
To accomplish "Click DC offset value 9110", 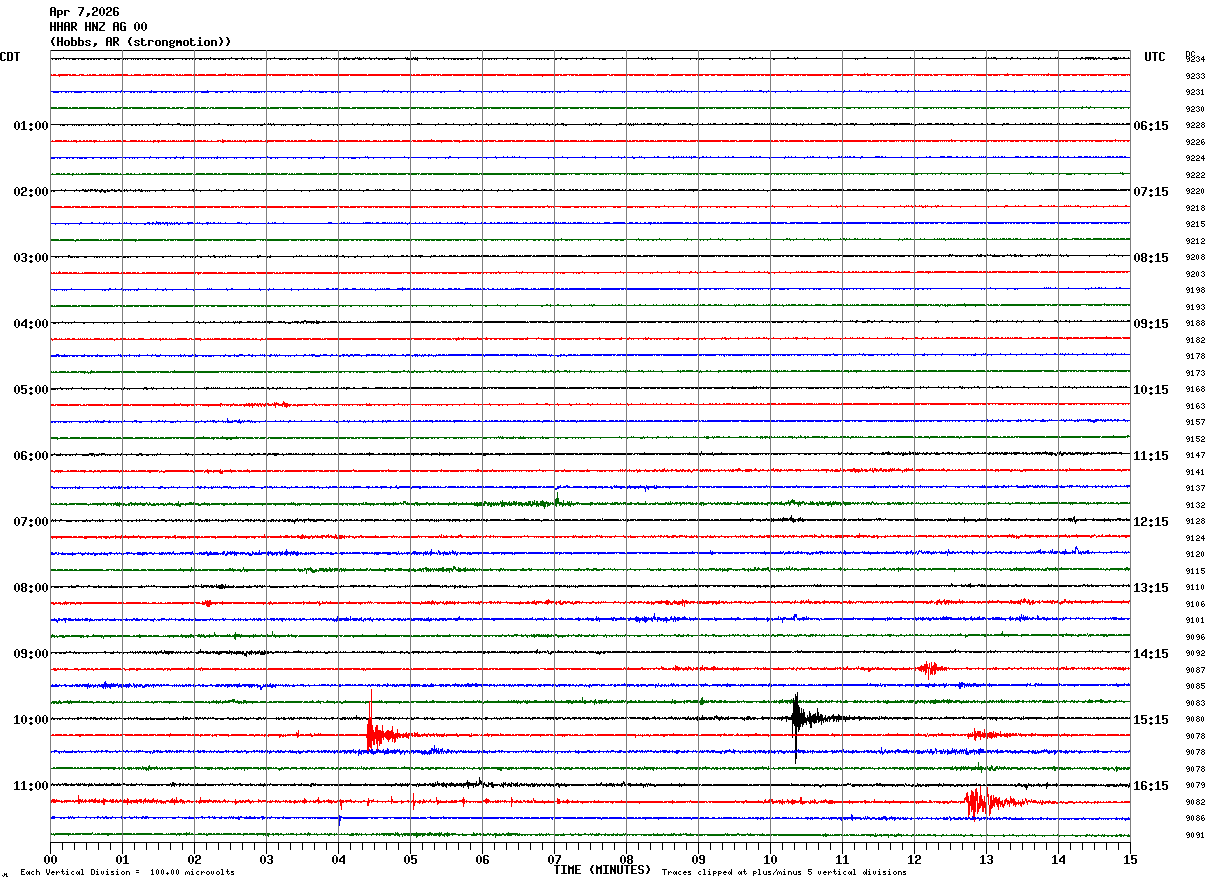I will point(1195,588).
